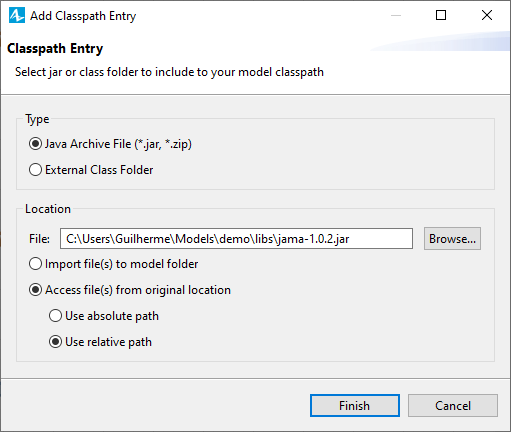
Task: Click the 'Classpath Entry' bold heading
Action: click(55, 49)
